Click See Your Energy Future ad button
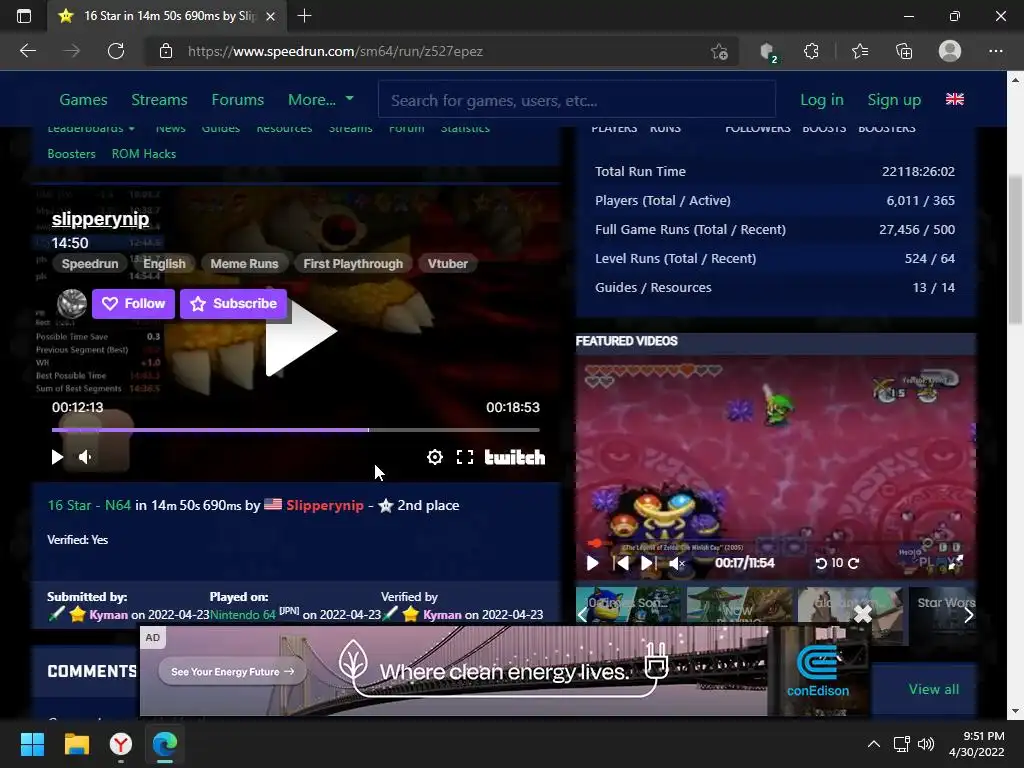The image size is (1024, 768). pyautogui.click(x=232, y=671)
